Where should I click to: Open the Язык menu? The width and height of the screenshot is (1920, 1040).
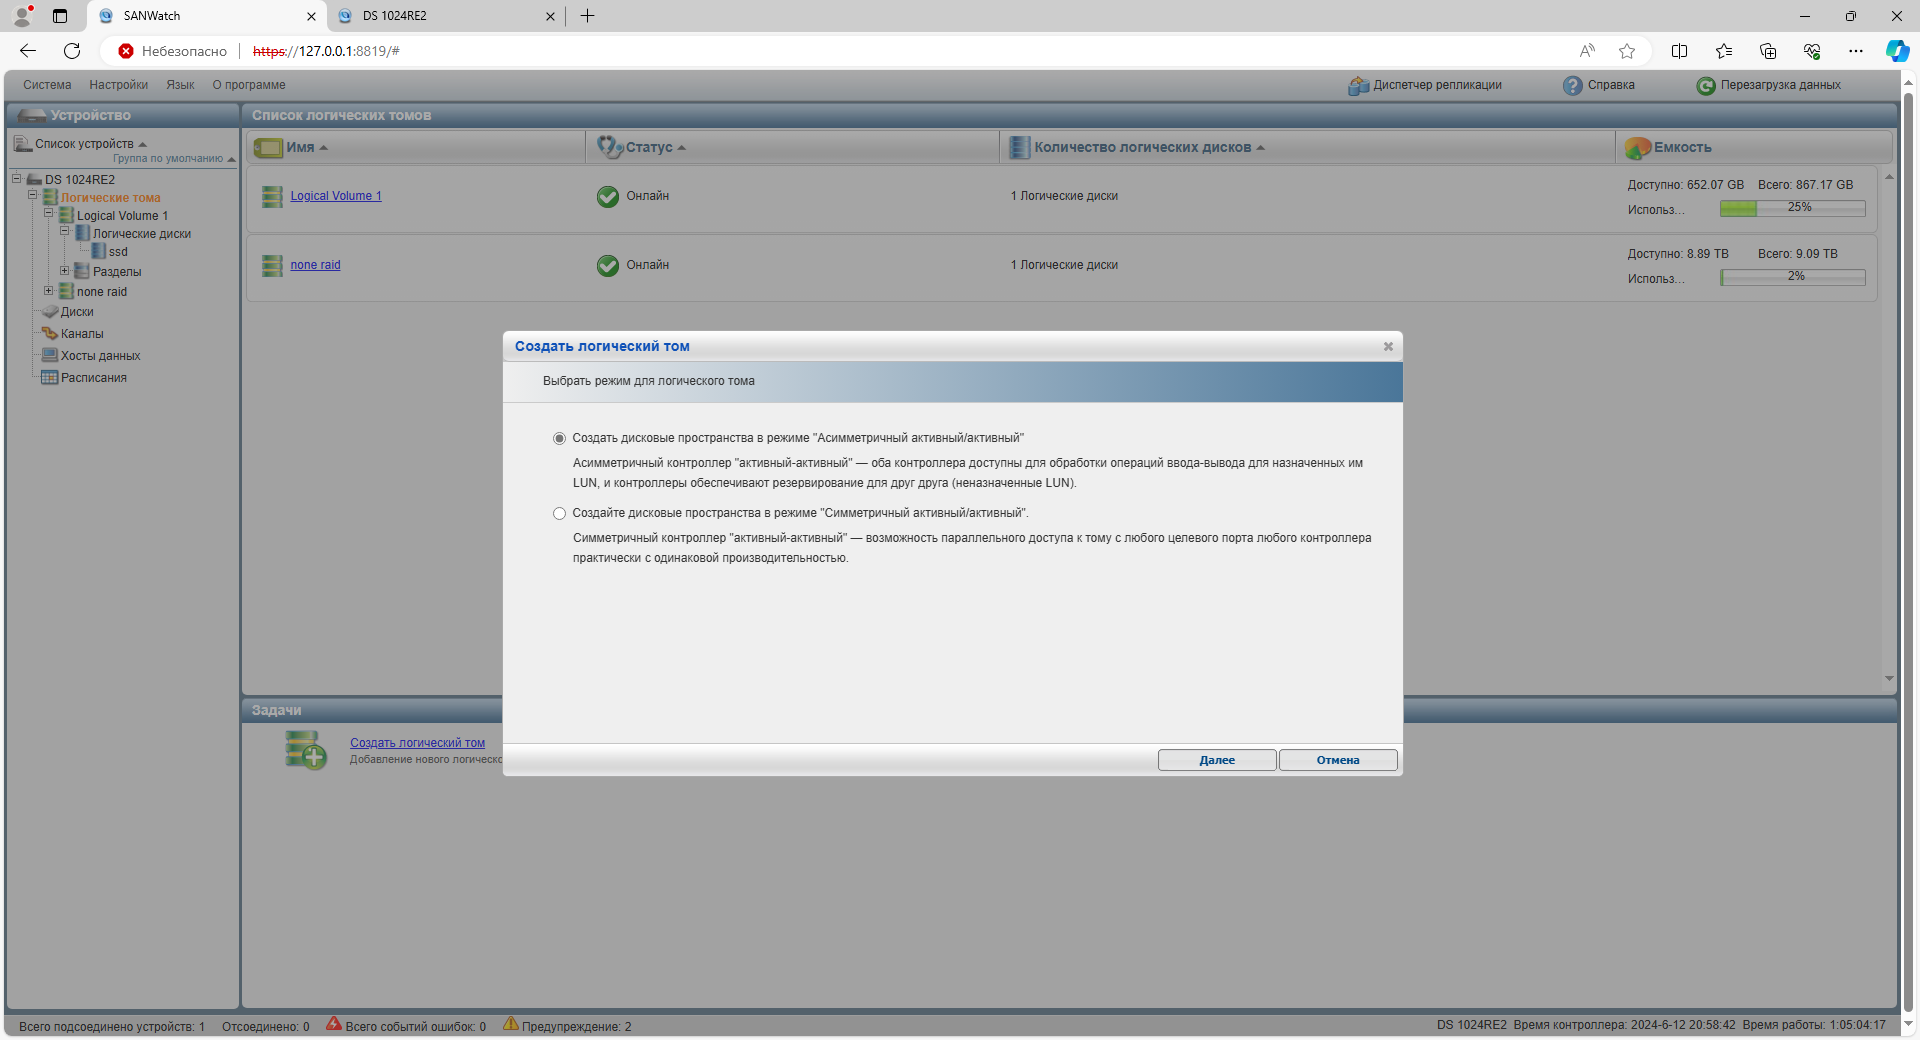(180, 85)
